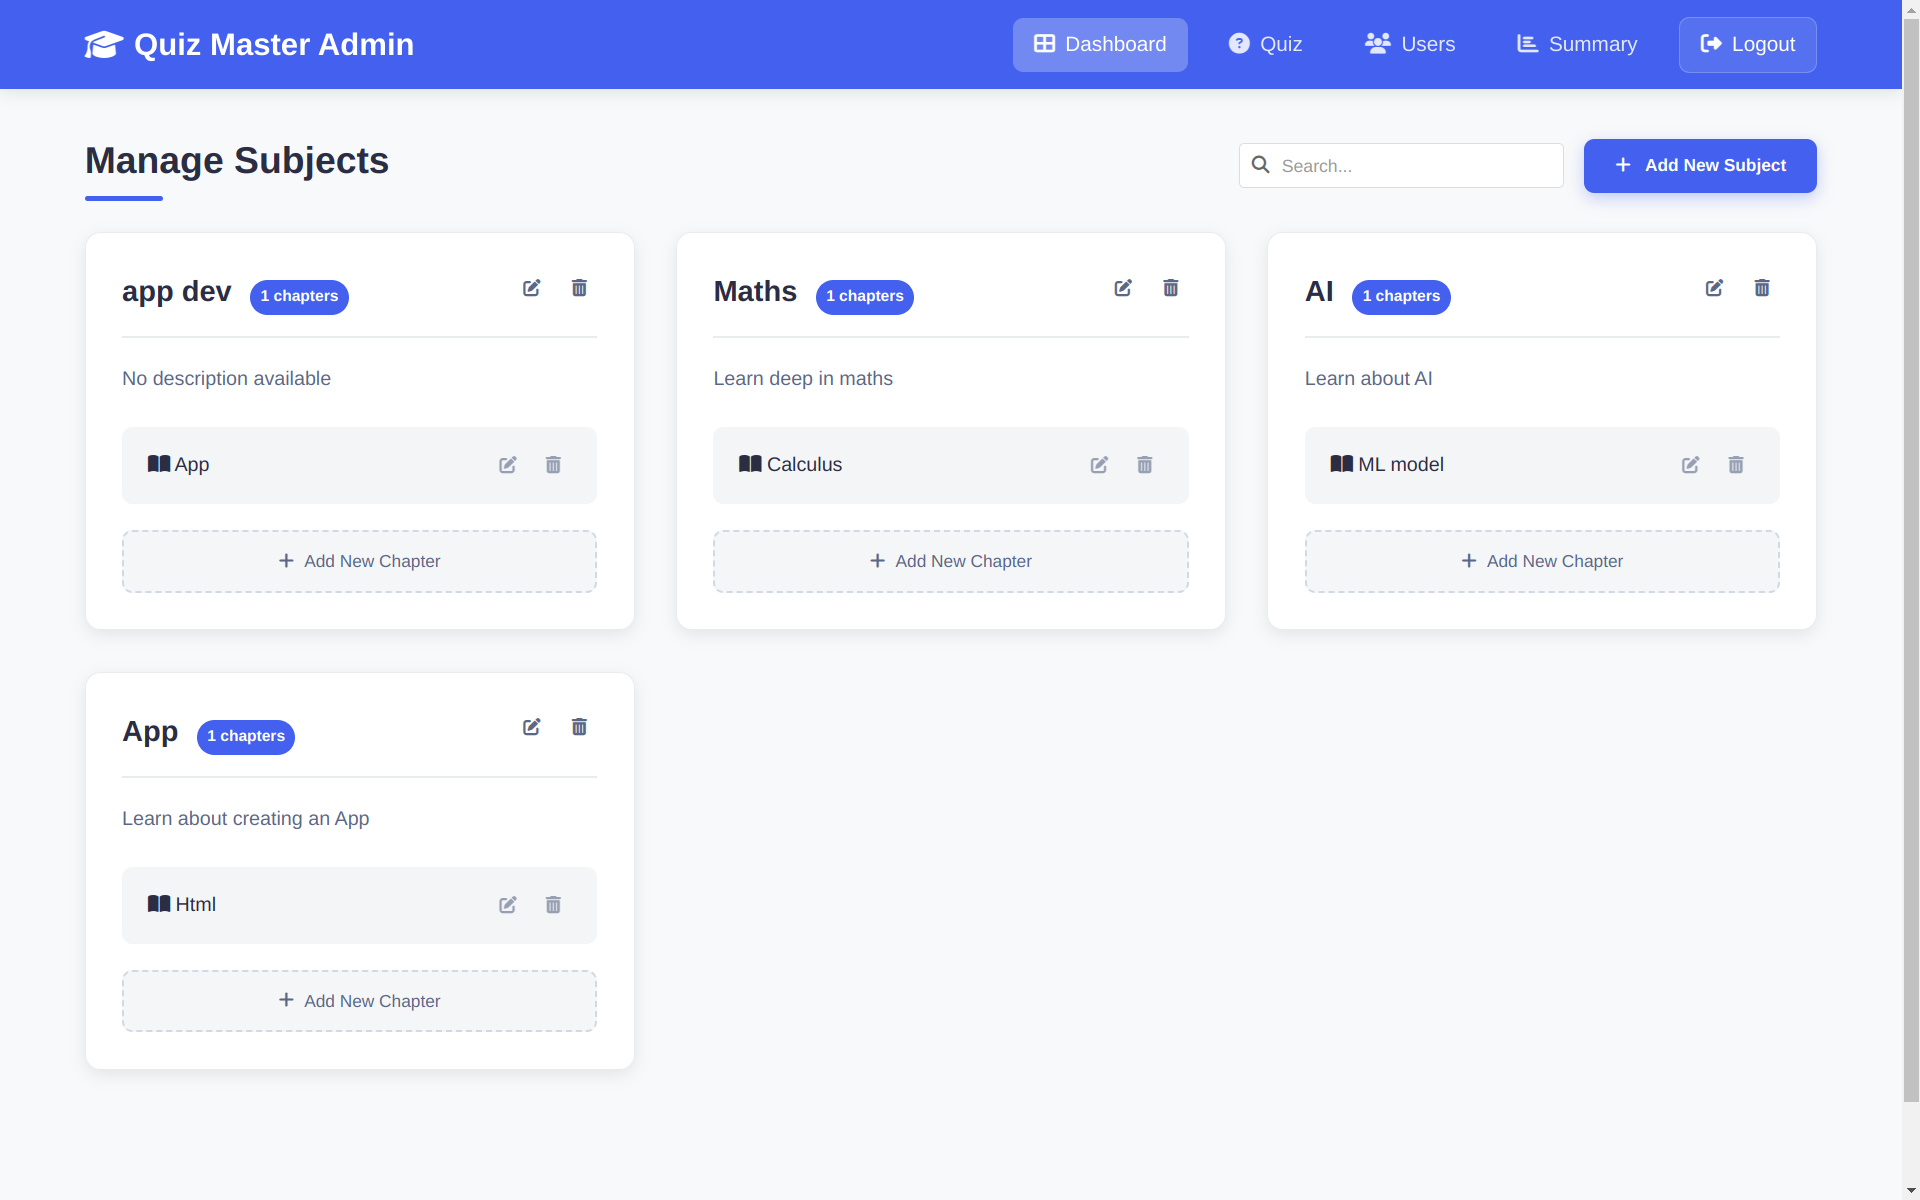Edit the app dev subject

(532, 288)
